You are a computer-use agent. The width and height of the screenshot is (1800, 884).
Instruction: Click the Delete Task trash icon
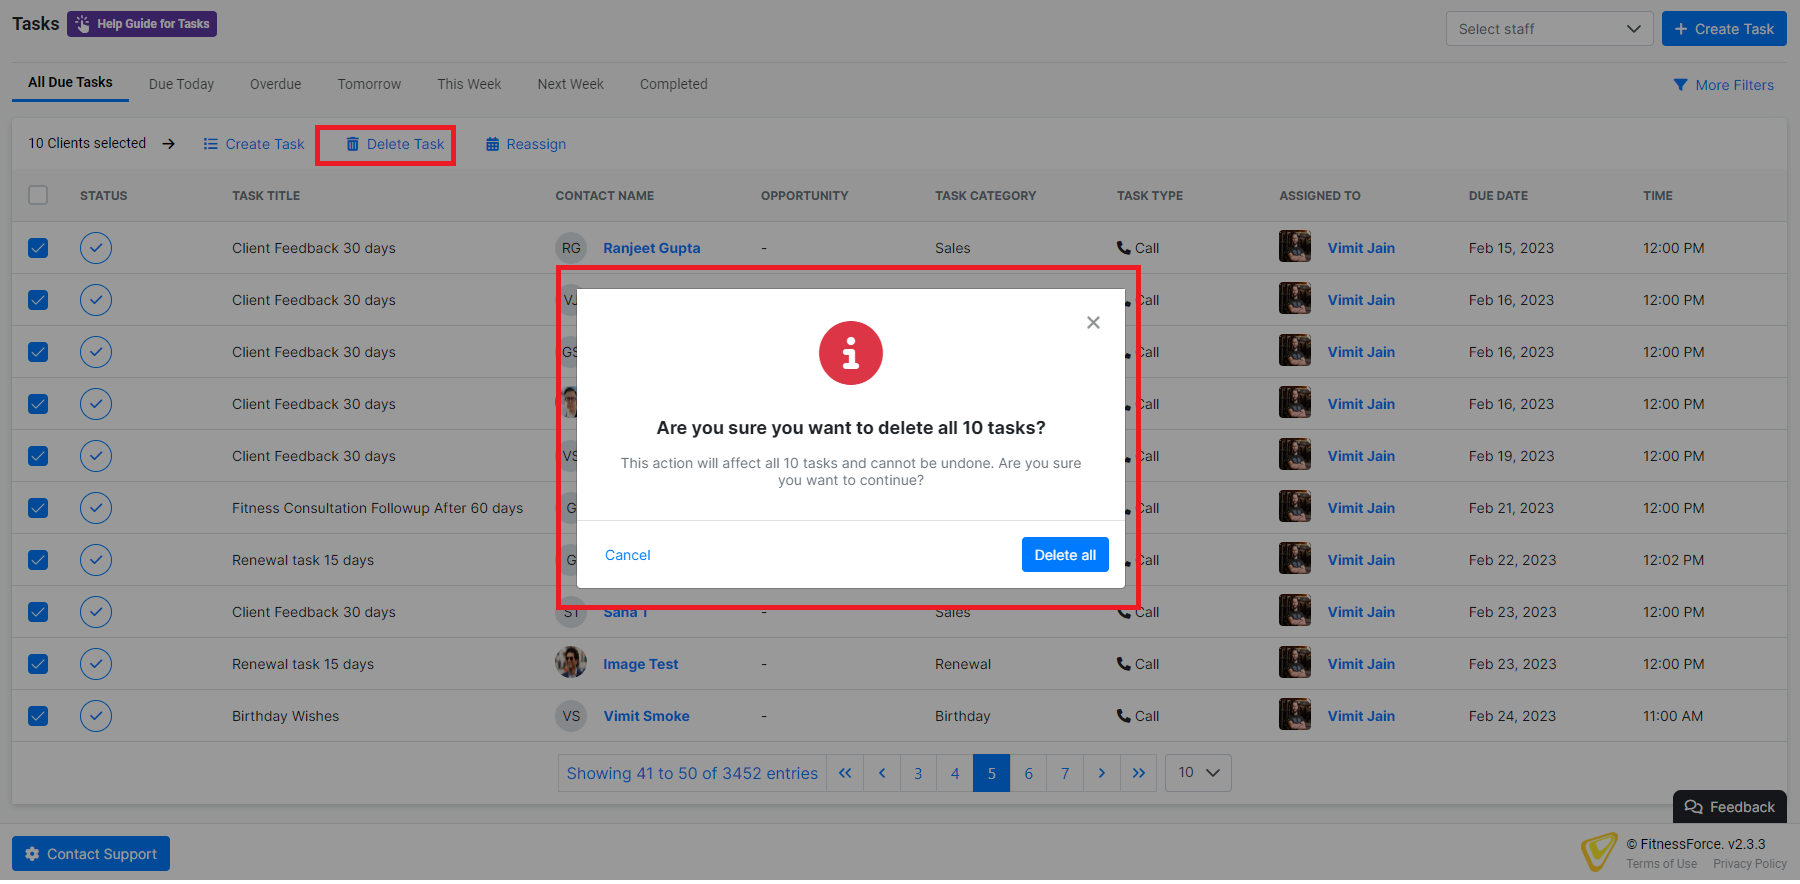click(x=353, y=144)
